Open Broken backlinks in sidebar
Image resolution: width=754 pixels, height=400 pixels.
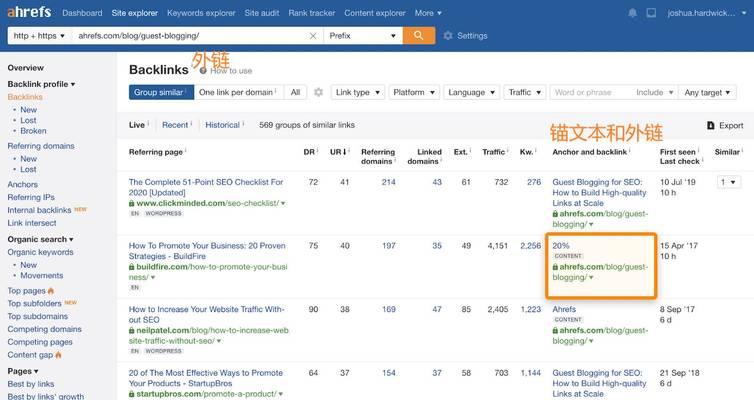tap(33, 131)
